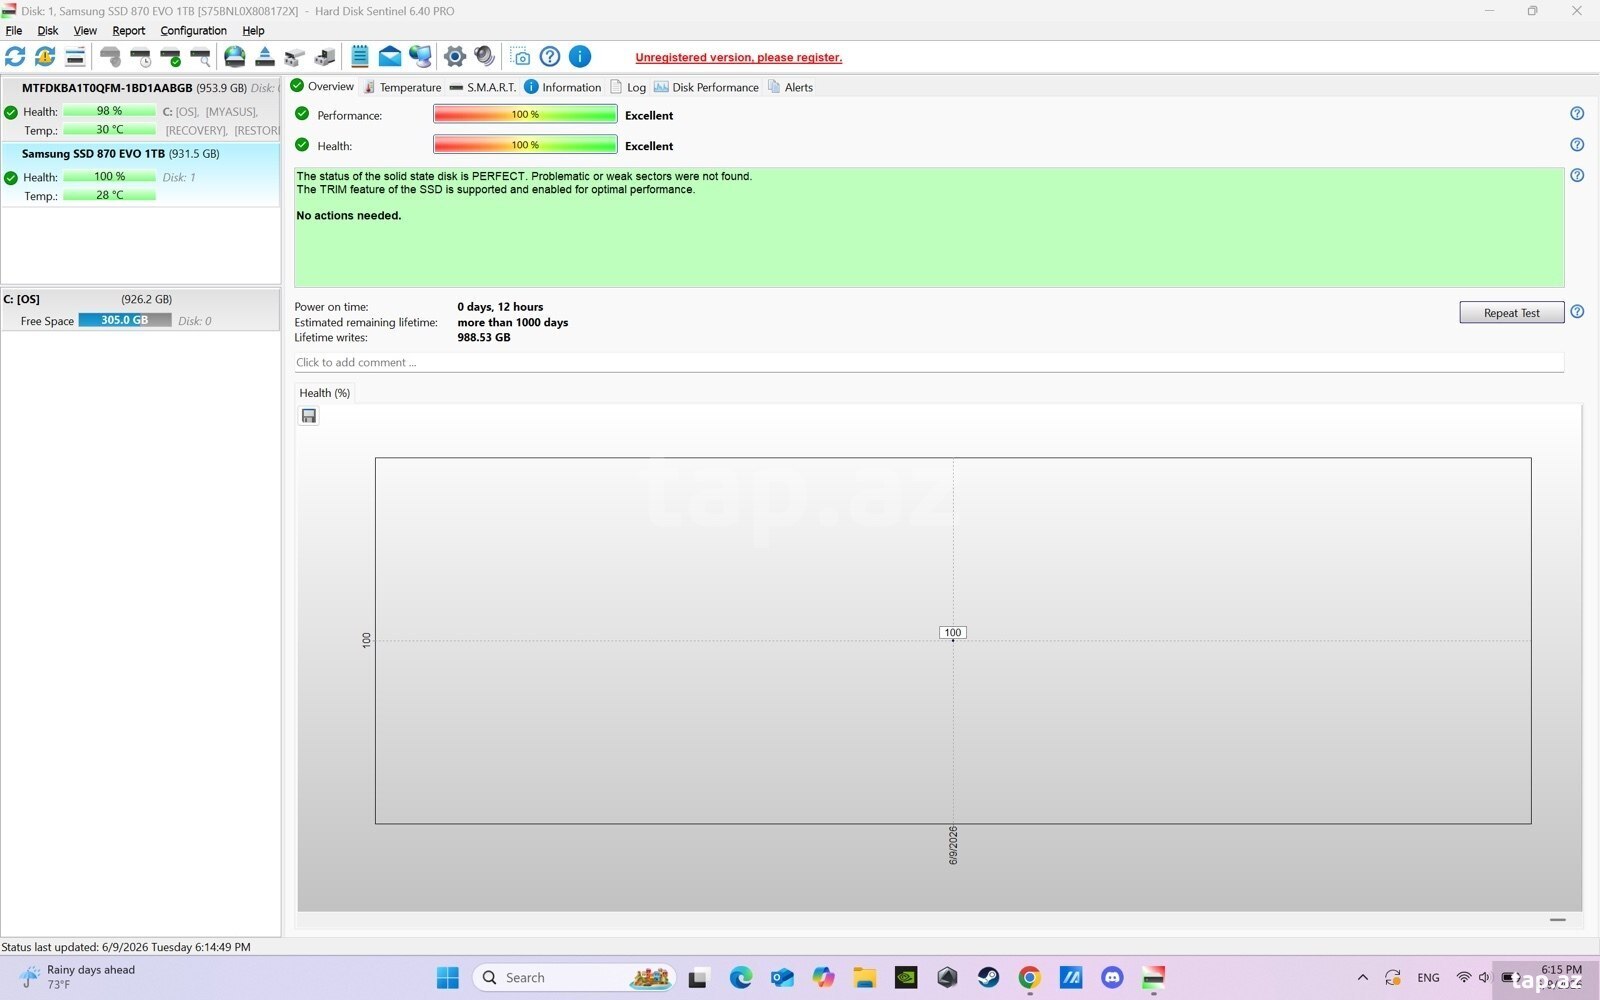Select the Health (%) graph tab
1600x1000 pixels.
pos(324,393)
